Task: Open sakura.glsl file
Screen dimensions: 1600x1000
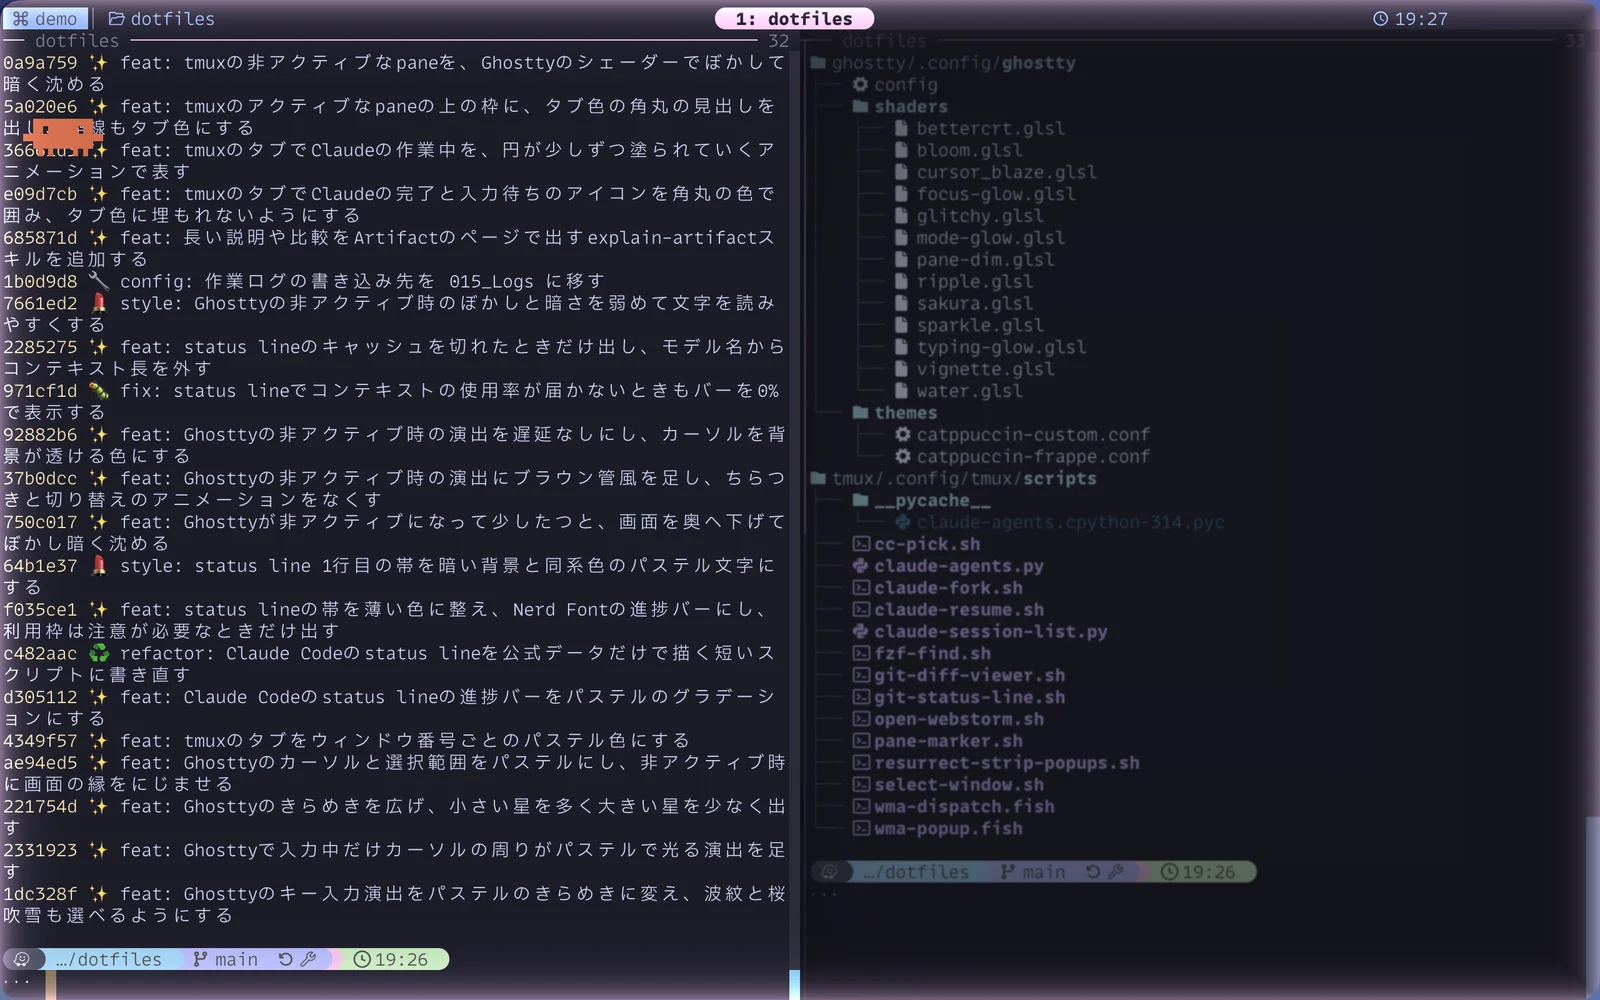Action: coord(964,303)
